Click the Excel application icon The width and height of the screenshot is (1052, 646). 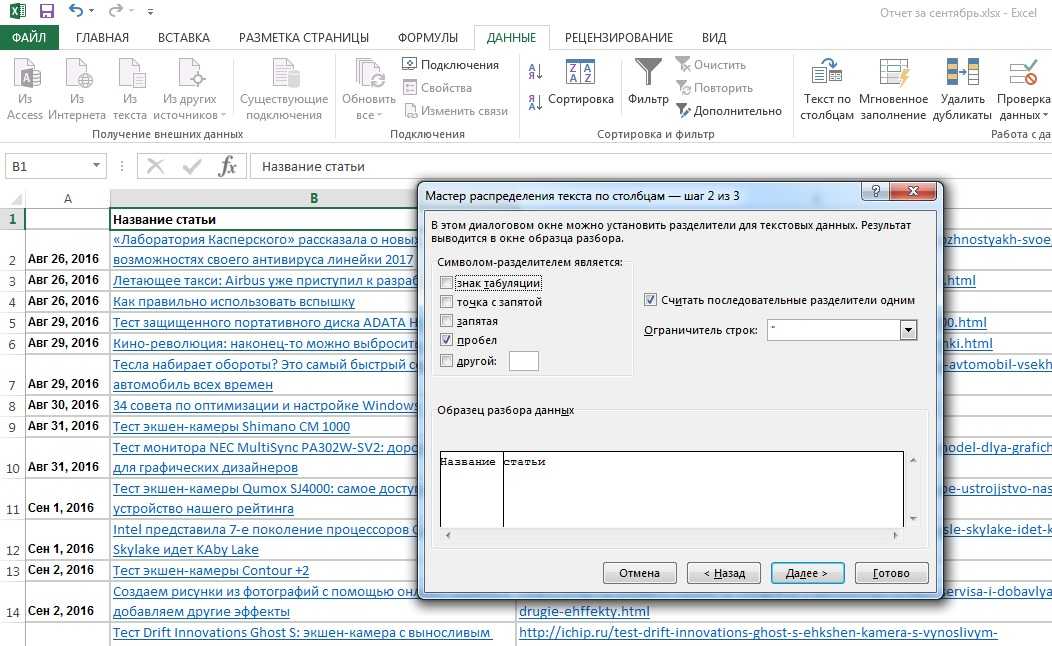(x=17, y=11)
